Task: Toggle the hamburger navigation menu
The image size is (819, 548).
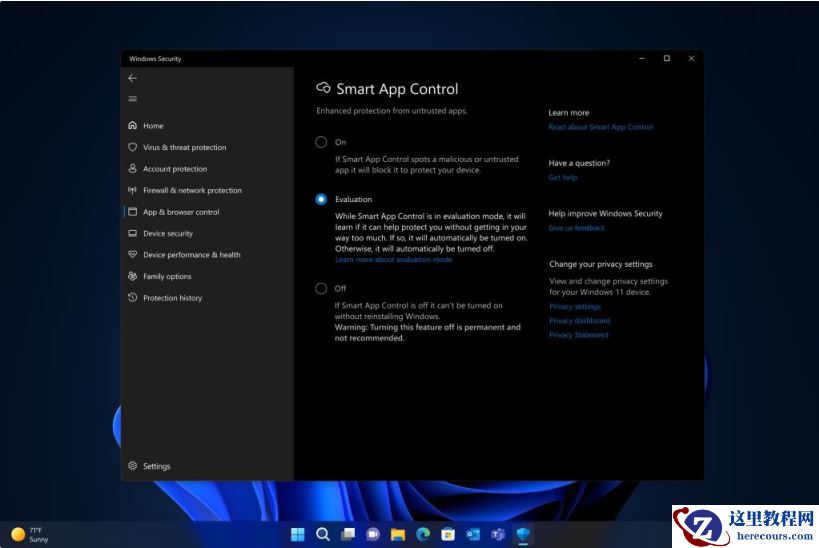Action: point(133,99)
